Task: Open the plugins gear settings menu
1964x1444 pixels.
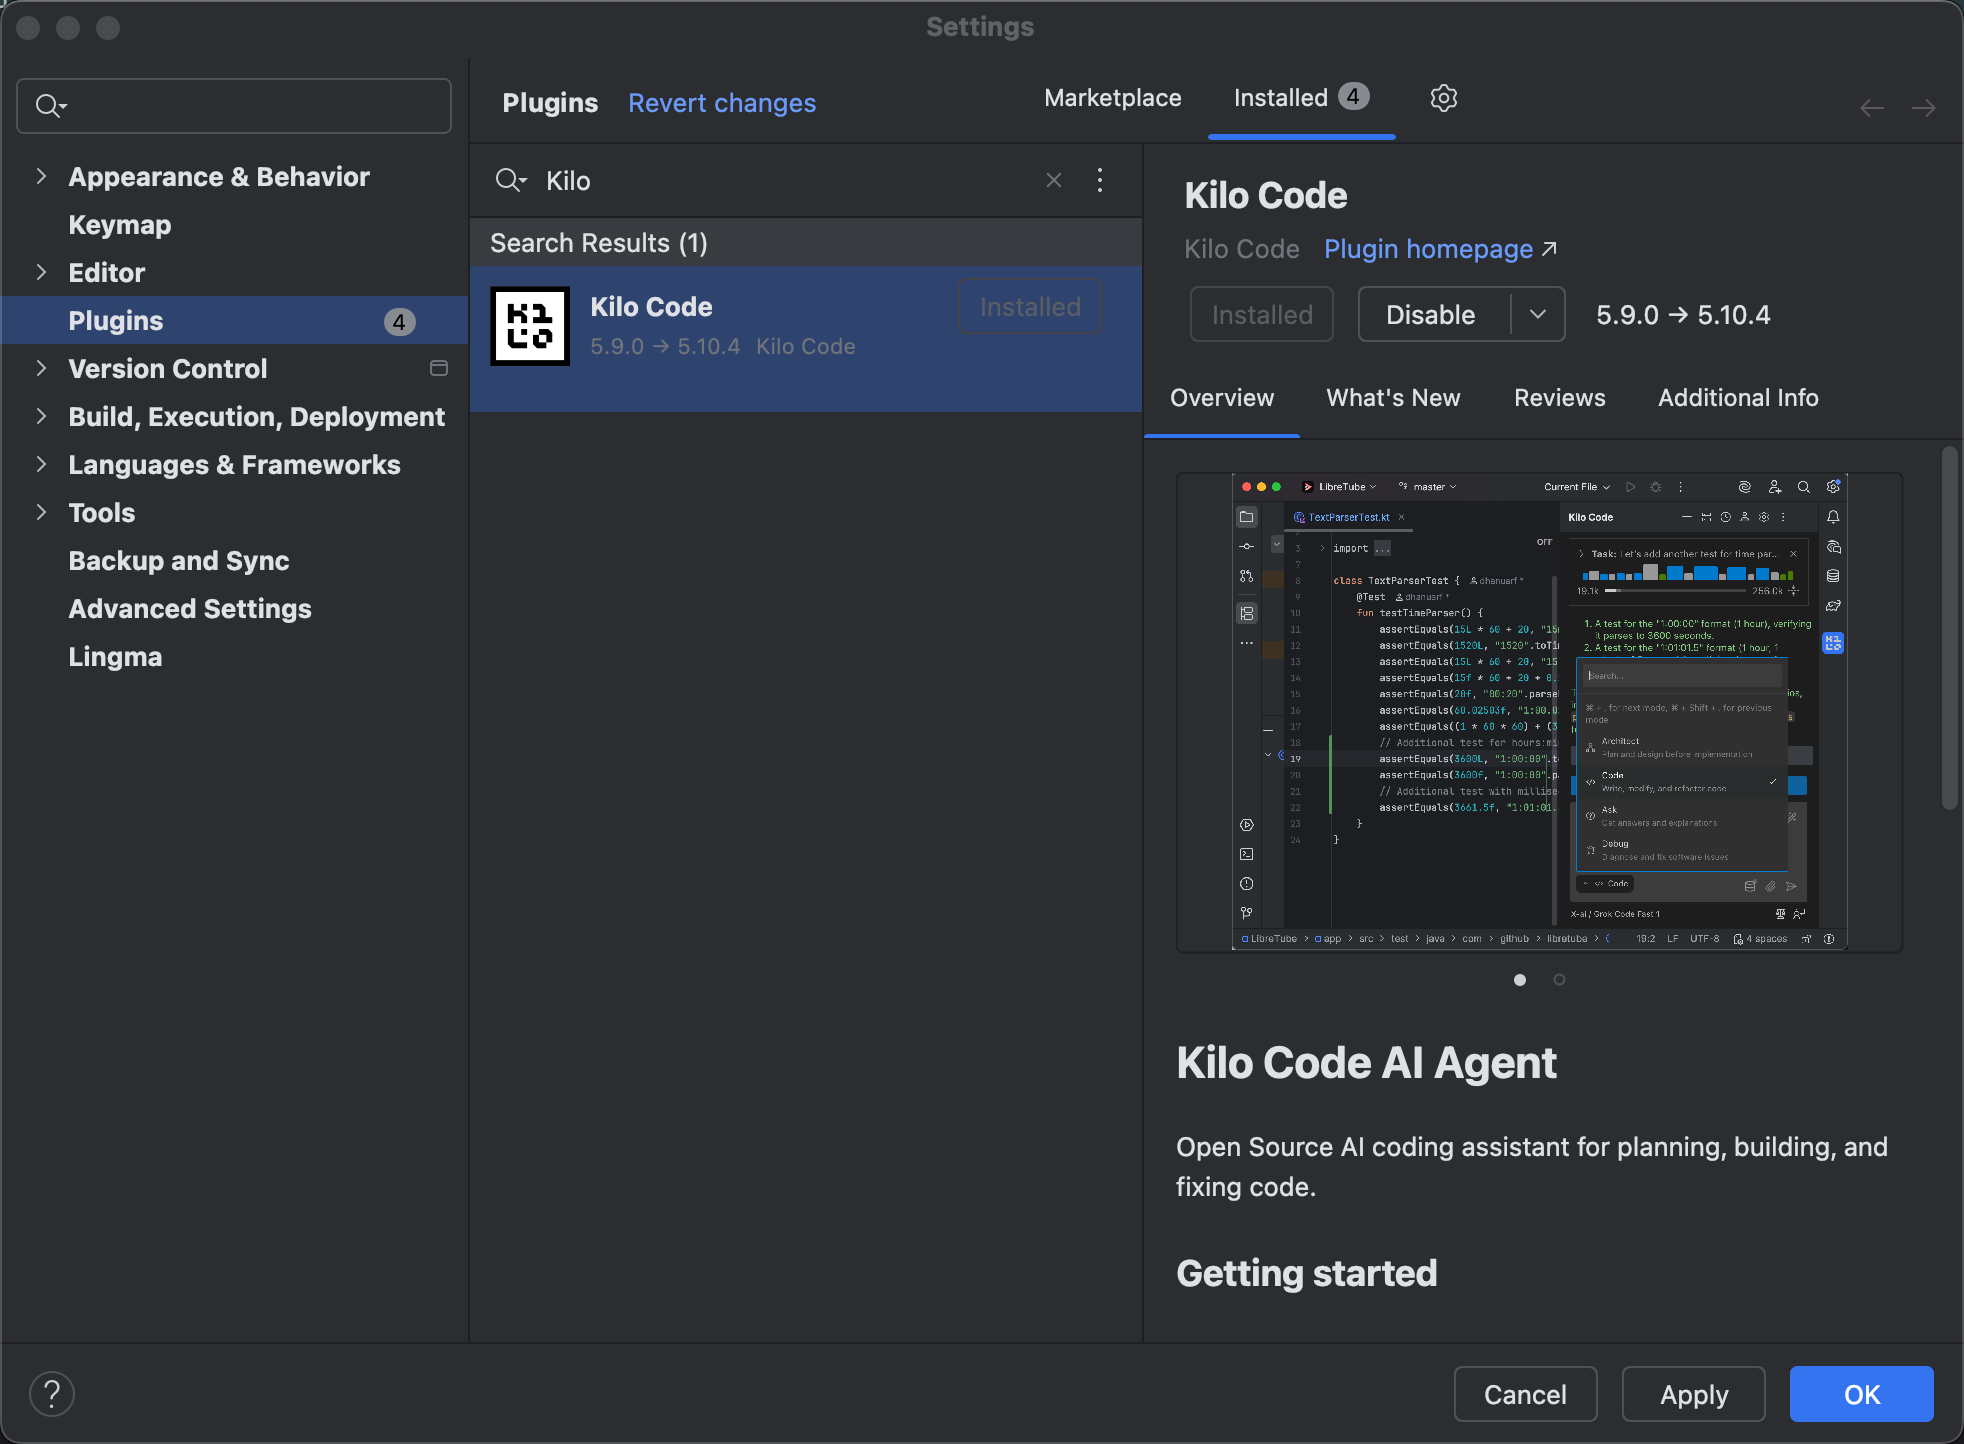Action: (1443, 98)
